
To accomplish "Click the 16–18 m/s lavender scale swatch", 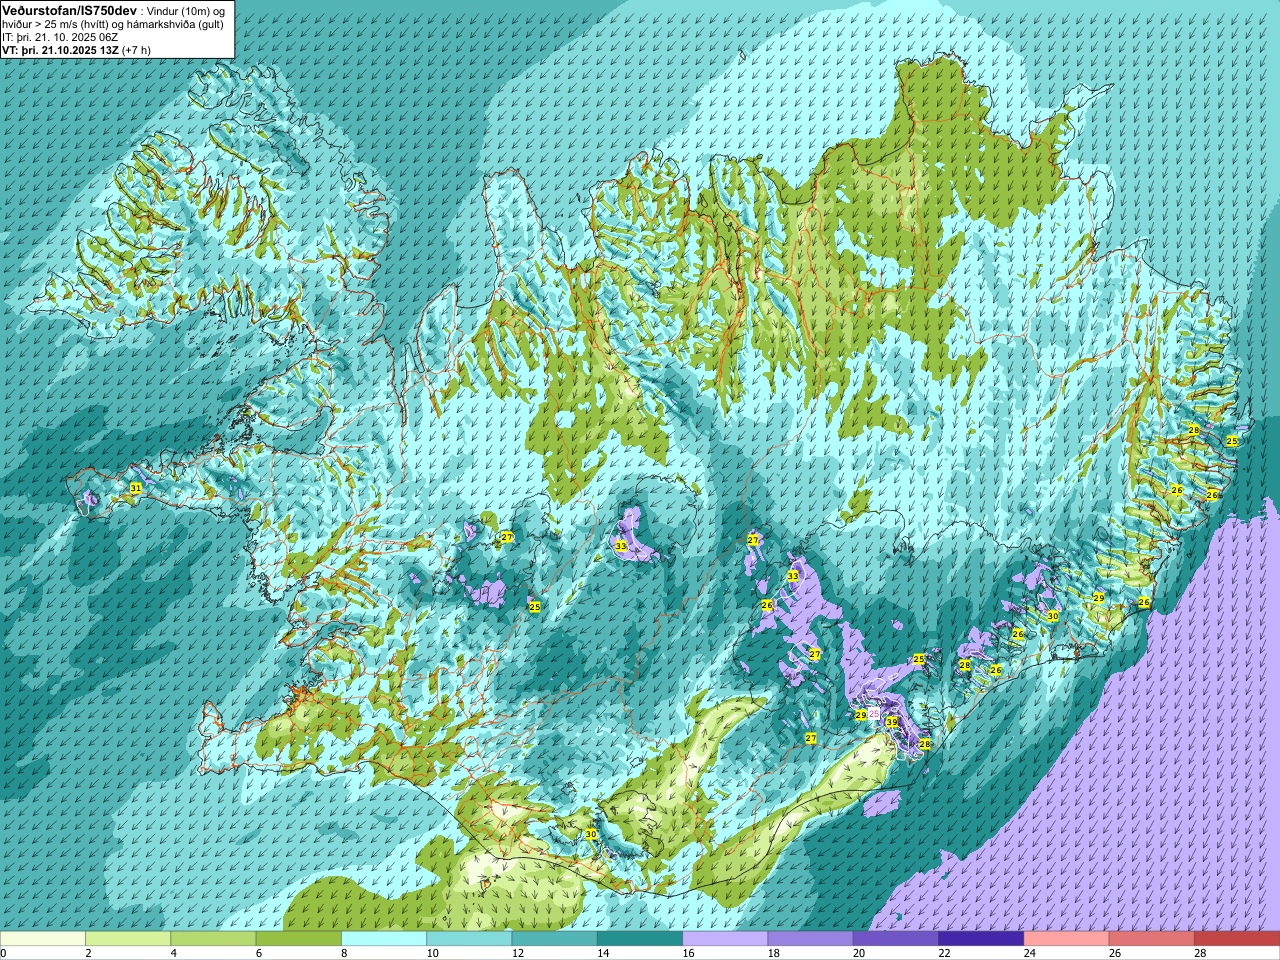I will click(725, 939).
